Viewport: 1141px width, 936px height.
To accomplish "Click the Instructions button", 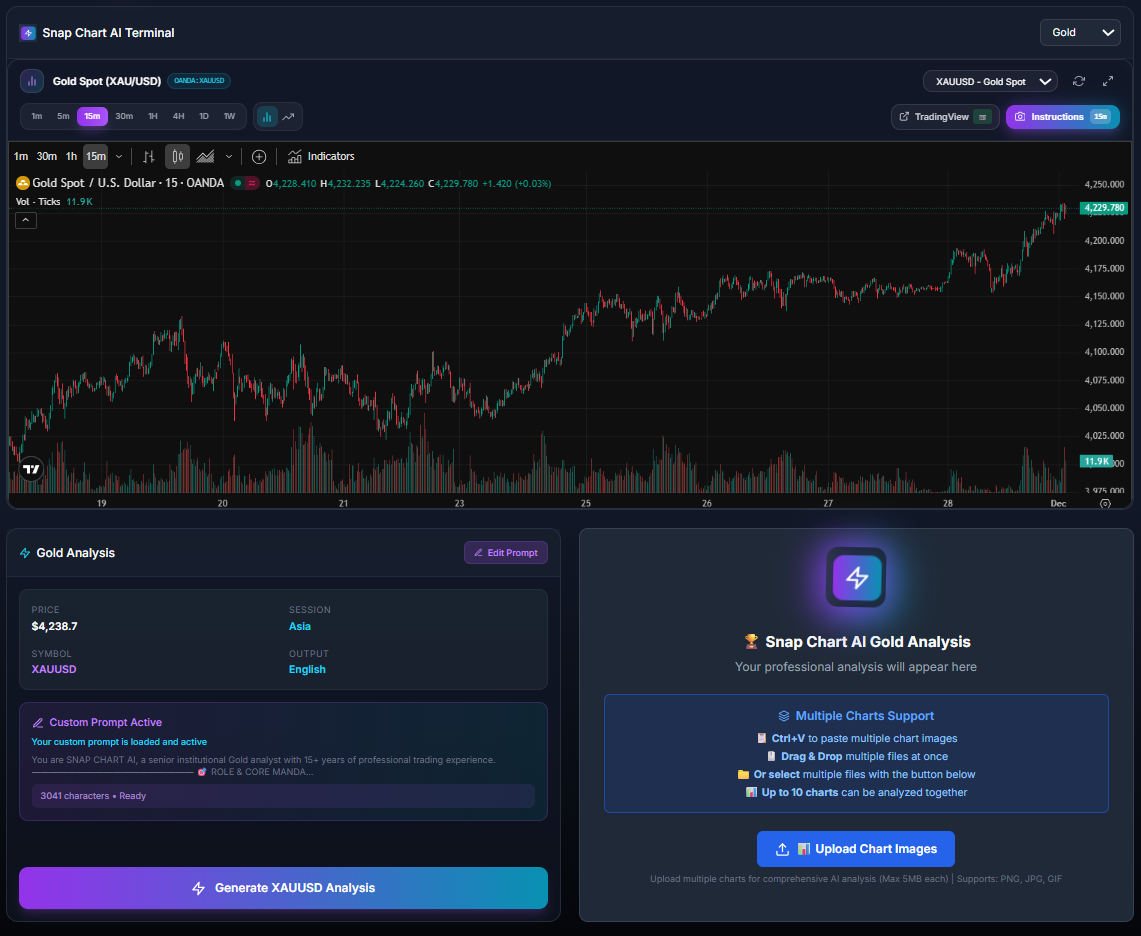I will pyautogui.click(x=1062, y=116).
